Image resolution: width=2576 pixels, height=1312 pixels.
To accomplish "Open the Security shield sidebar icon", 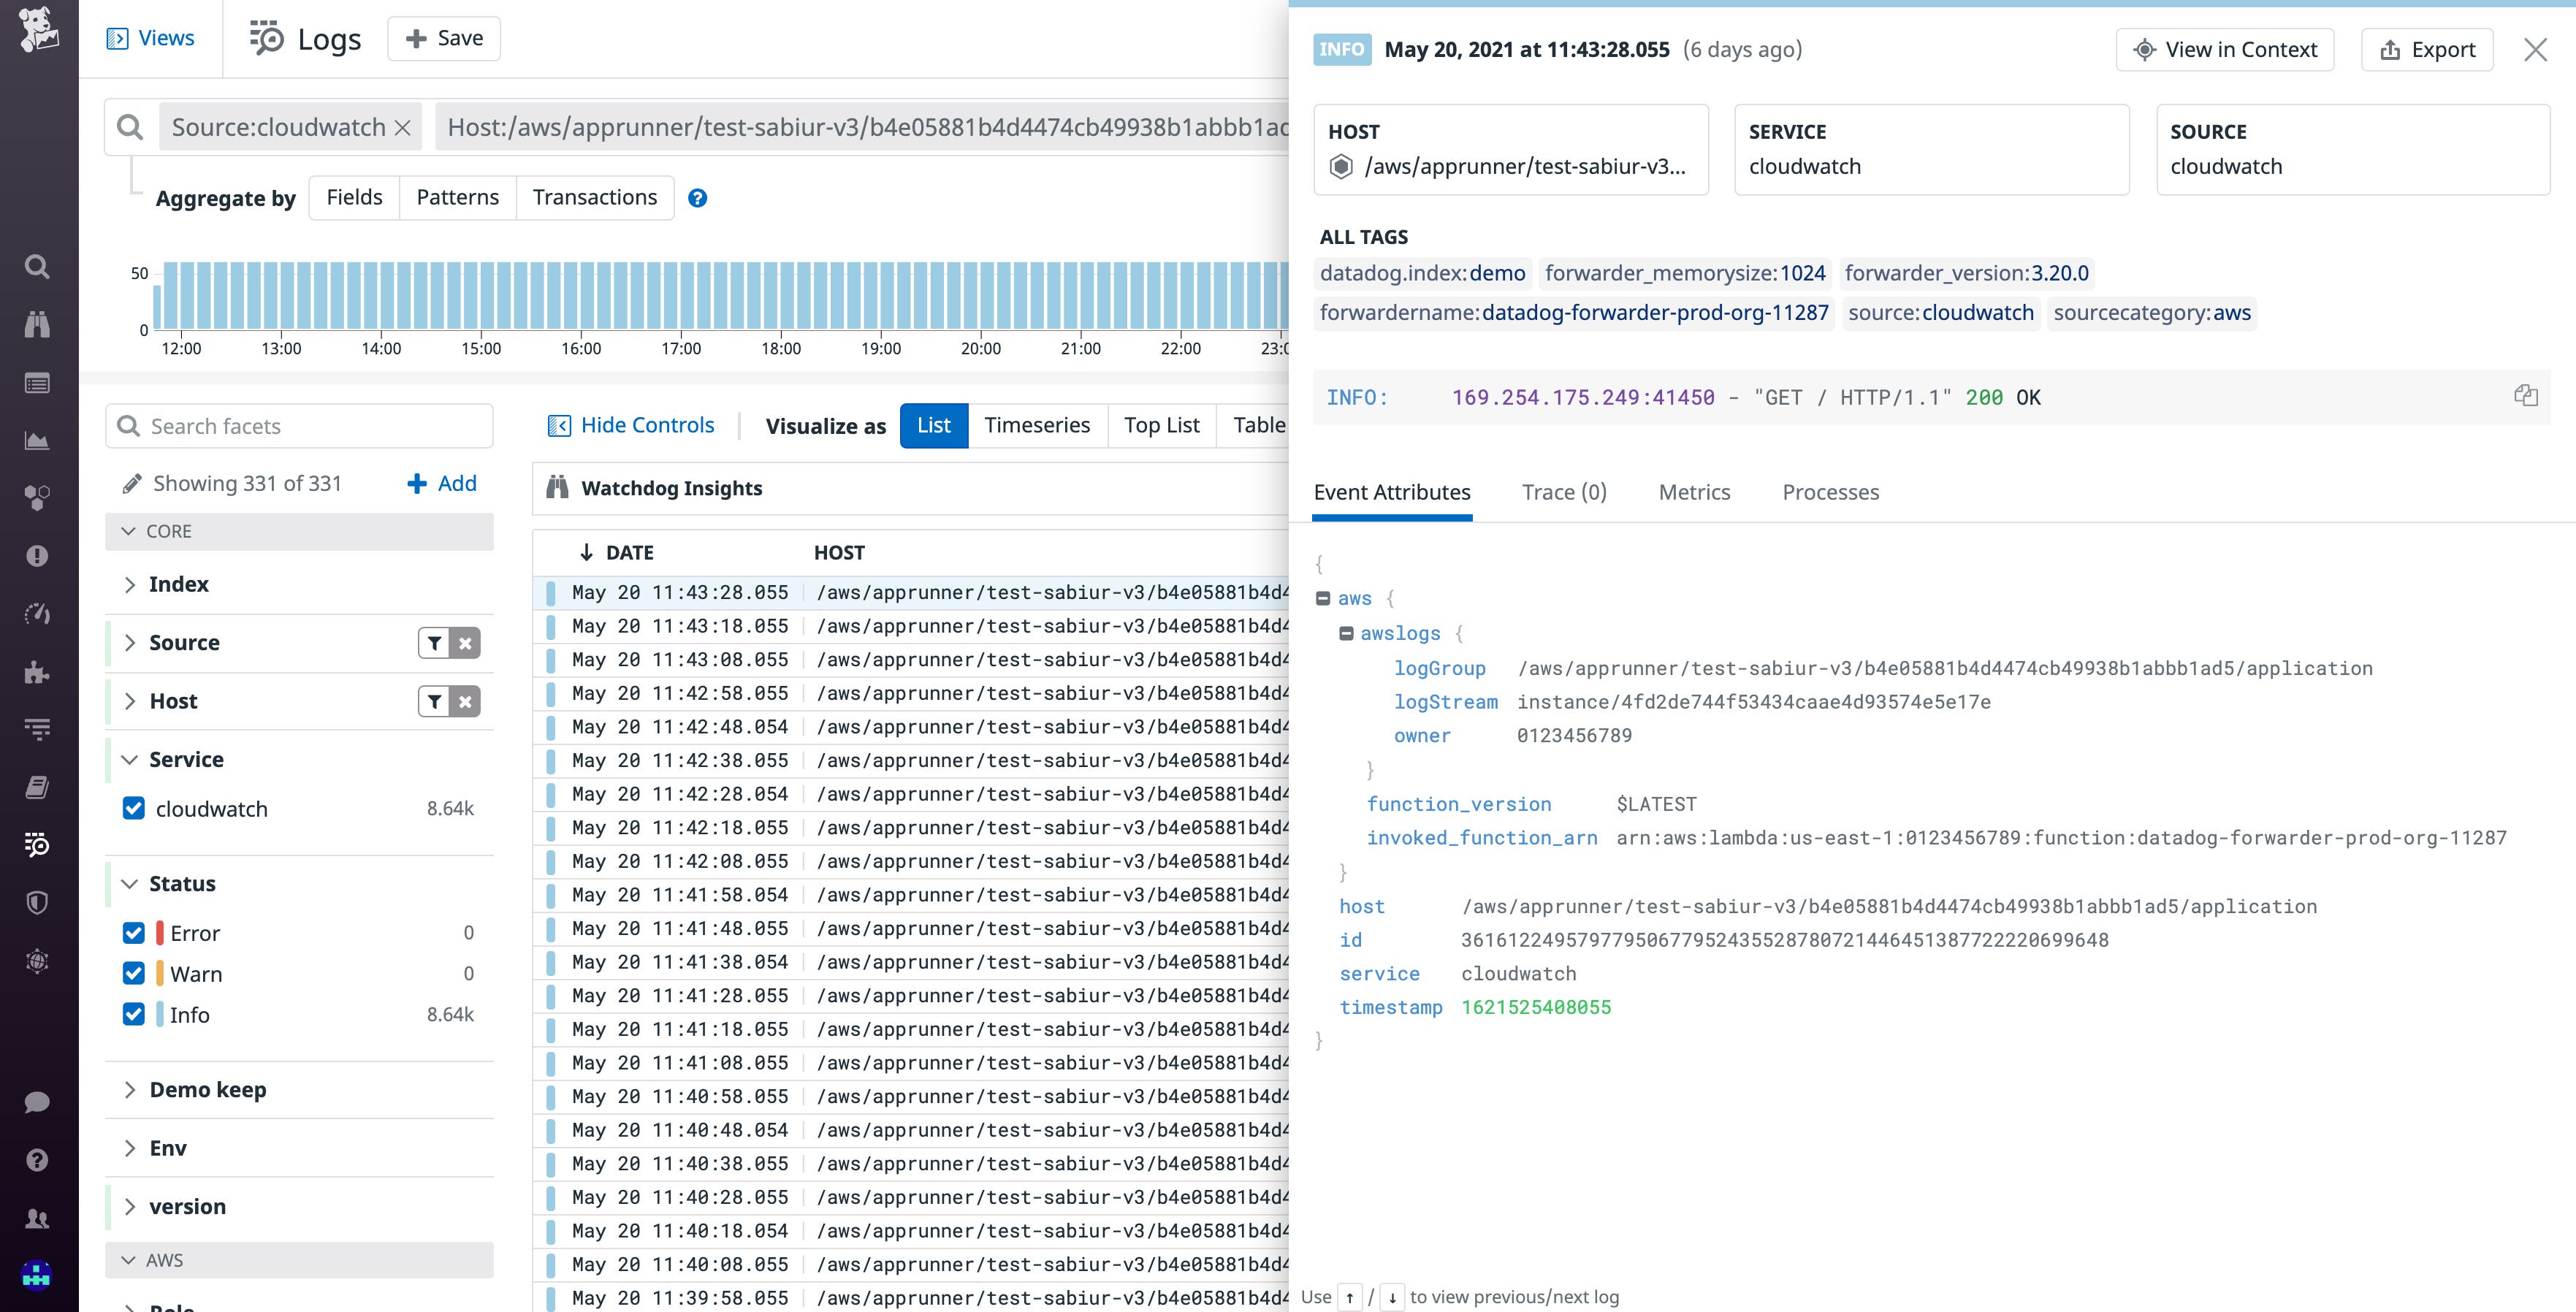I will 37,902.
